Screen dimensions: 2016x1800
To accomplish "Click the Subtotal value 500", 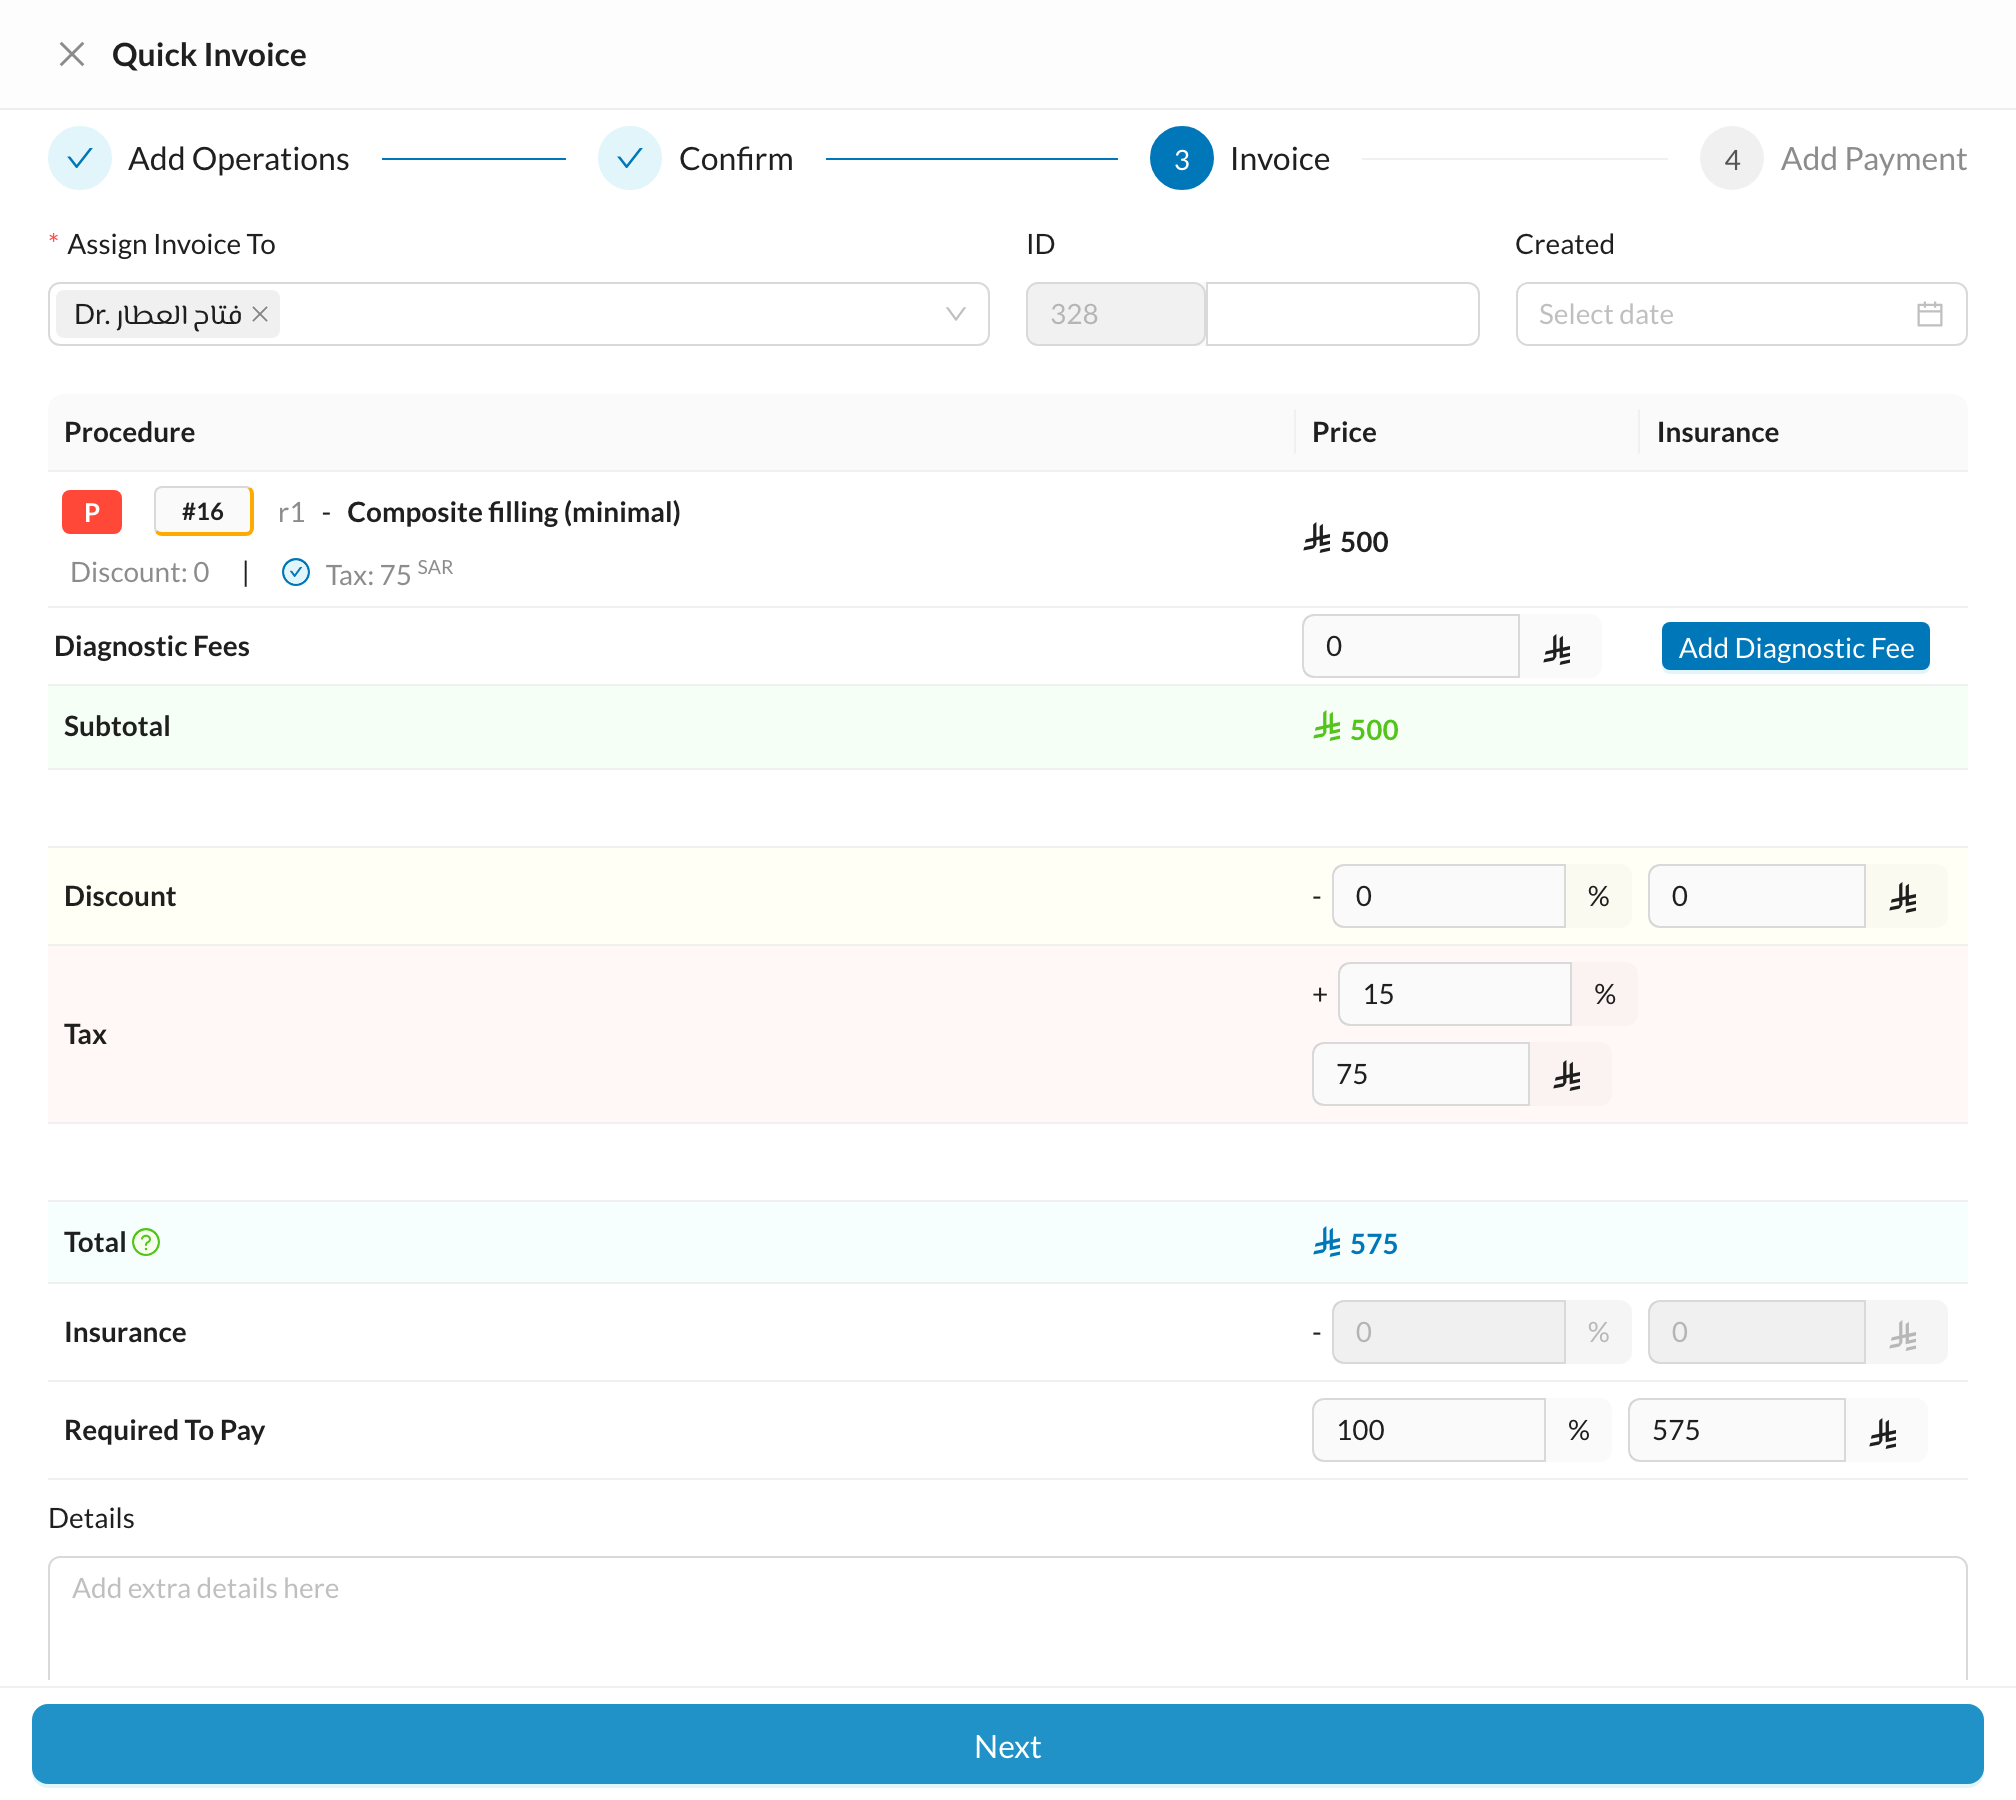I will click(1356, 728).
